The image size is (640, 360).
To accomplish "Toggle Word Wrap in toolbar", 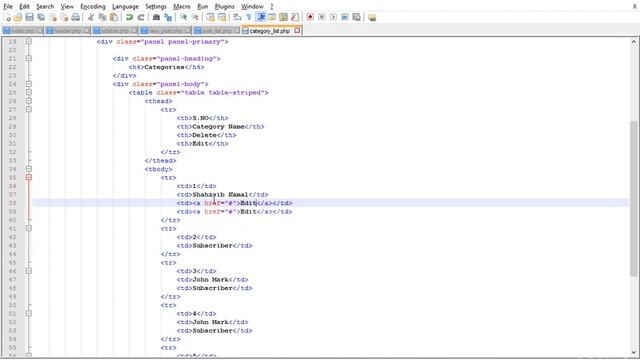I will point(237,17).
